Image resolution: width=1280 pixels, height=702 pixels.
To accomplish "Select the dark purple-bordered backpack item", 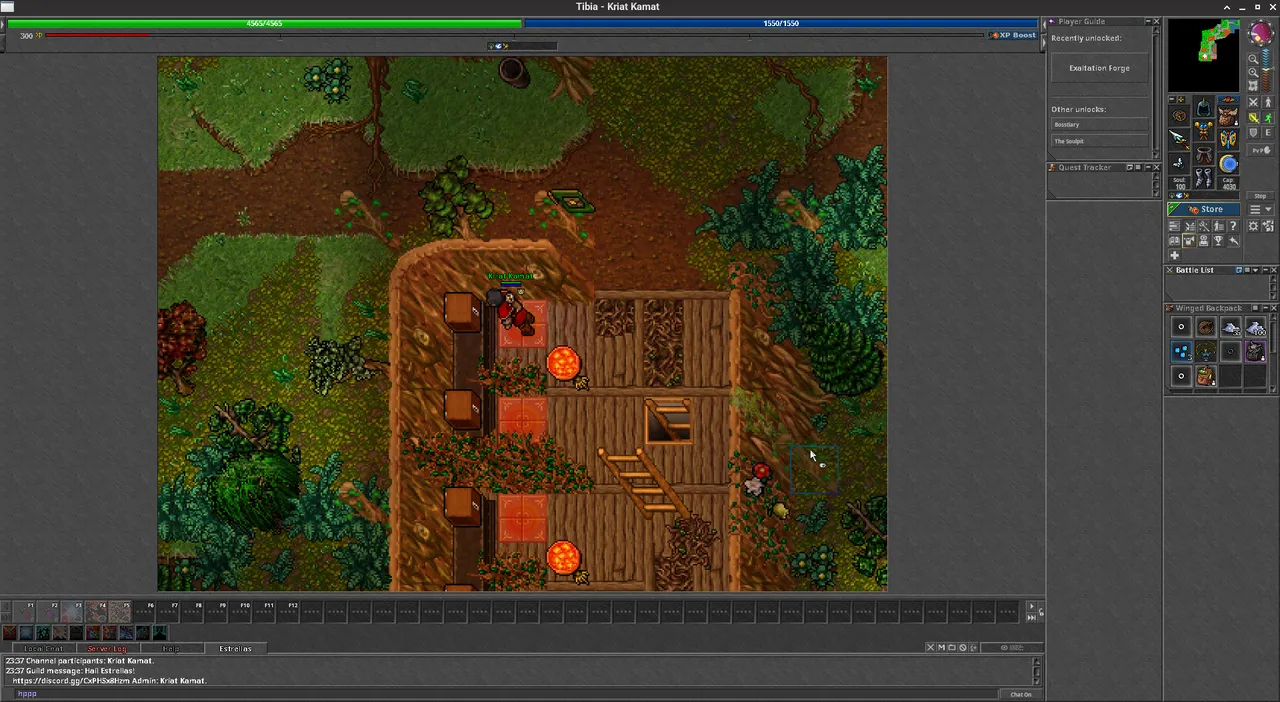I will pyautogui.click(x=1256, y=351).
